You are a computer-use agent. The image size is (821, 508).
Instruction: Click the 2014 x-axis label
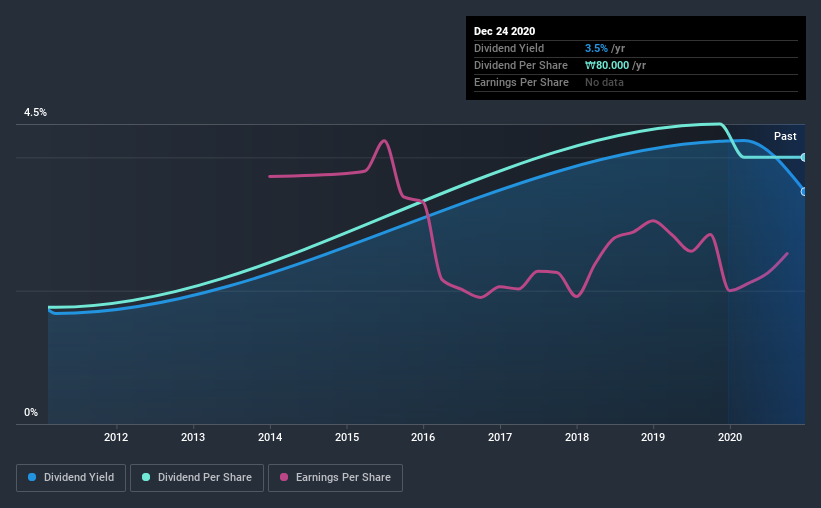[x=270, y=437]
